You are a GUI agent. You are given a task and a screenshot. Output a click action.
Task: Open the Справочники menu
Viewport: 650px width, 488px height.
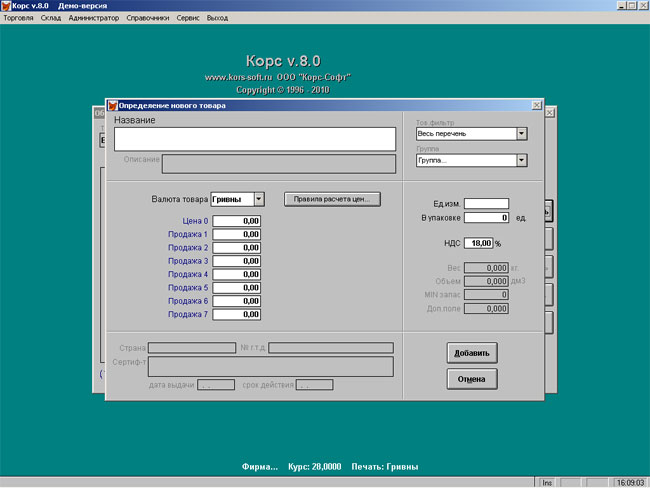click(x=148, y=18)
